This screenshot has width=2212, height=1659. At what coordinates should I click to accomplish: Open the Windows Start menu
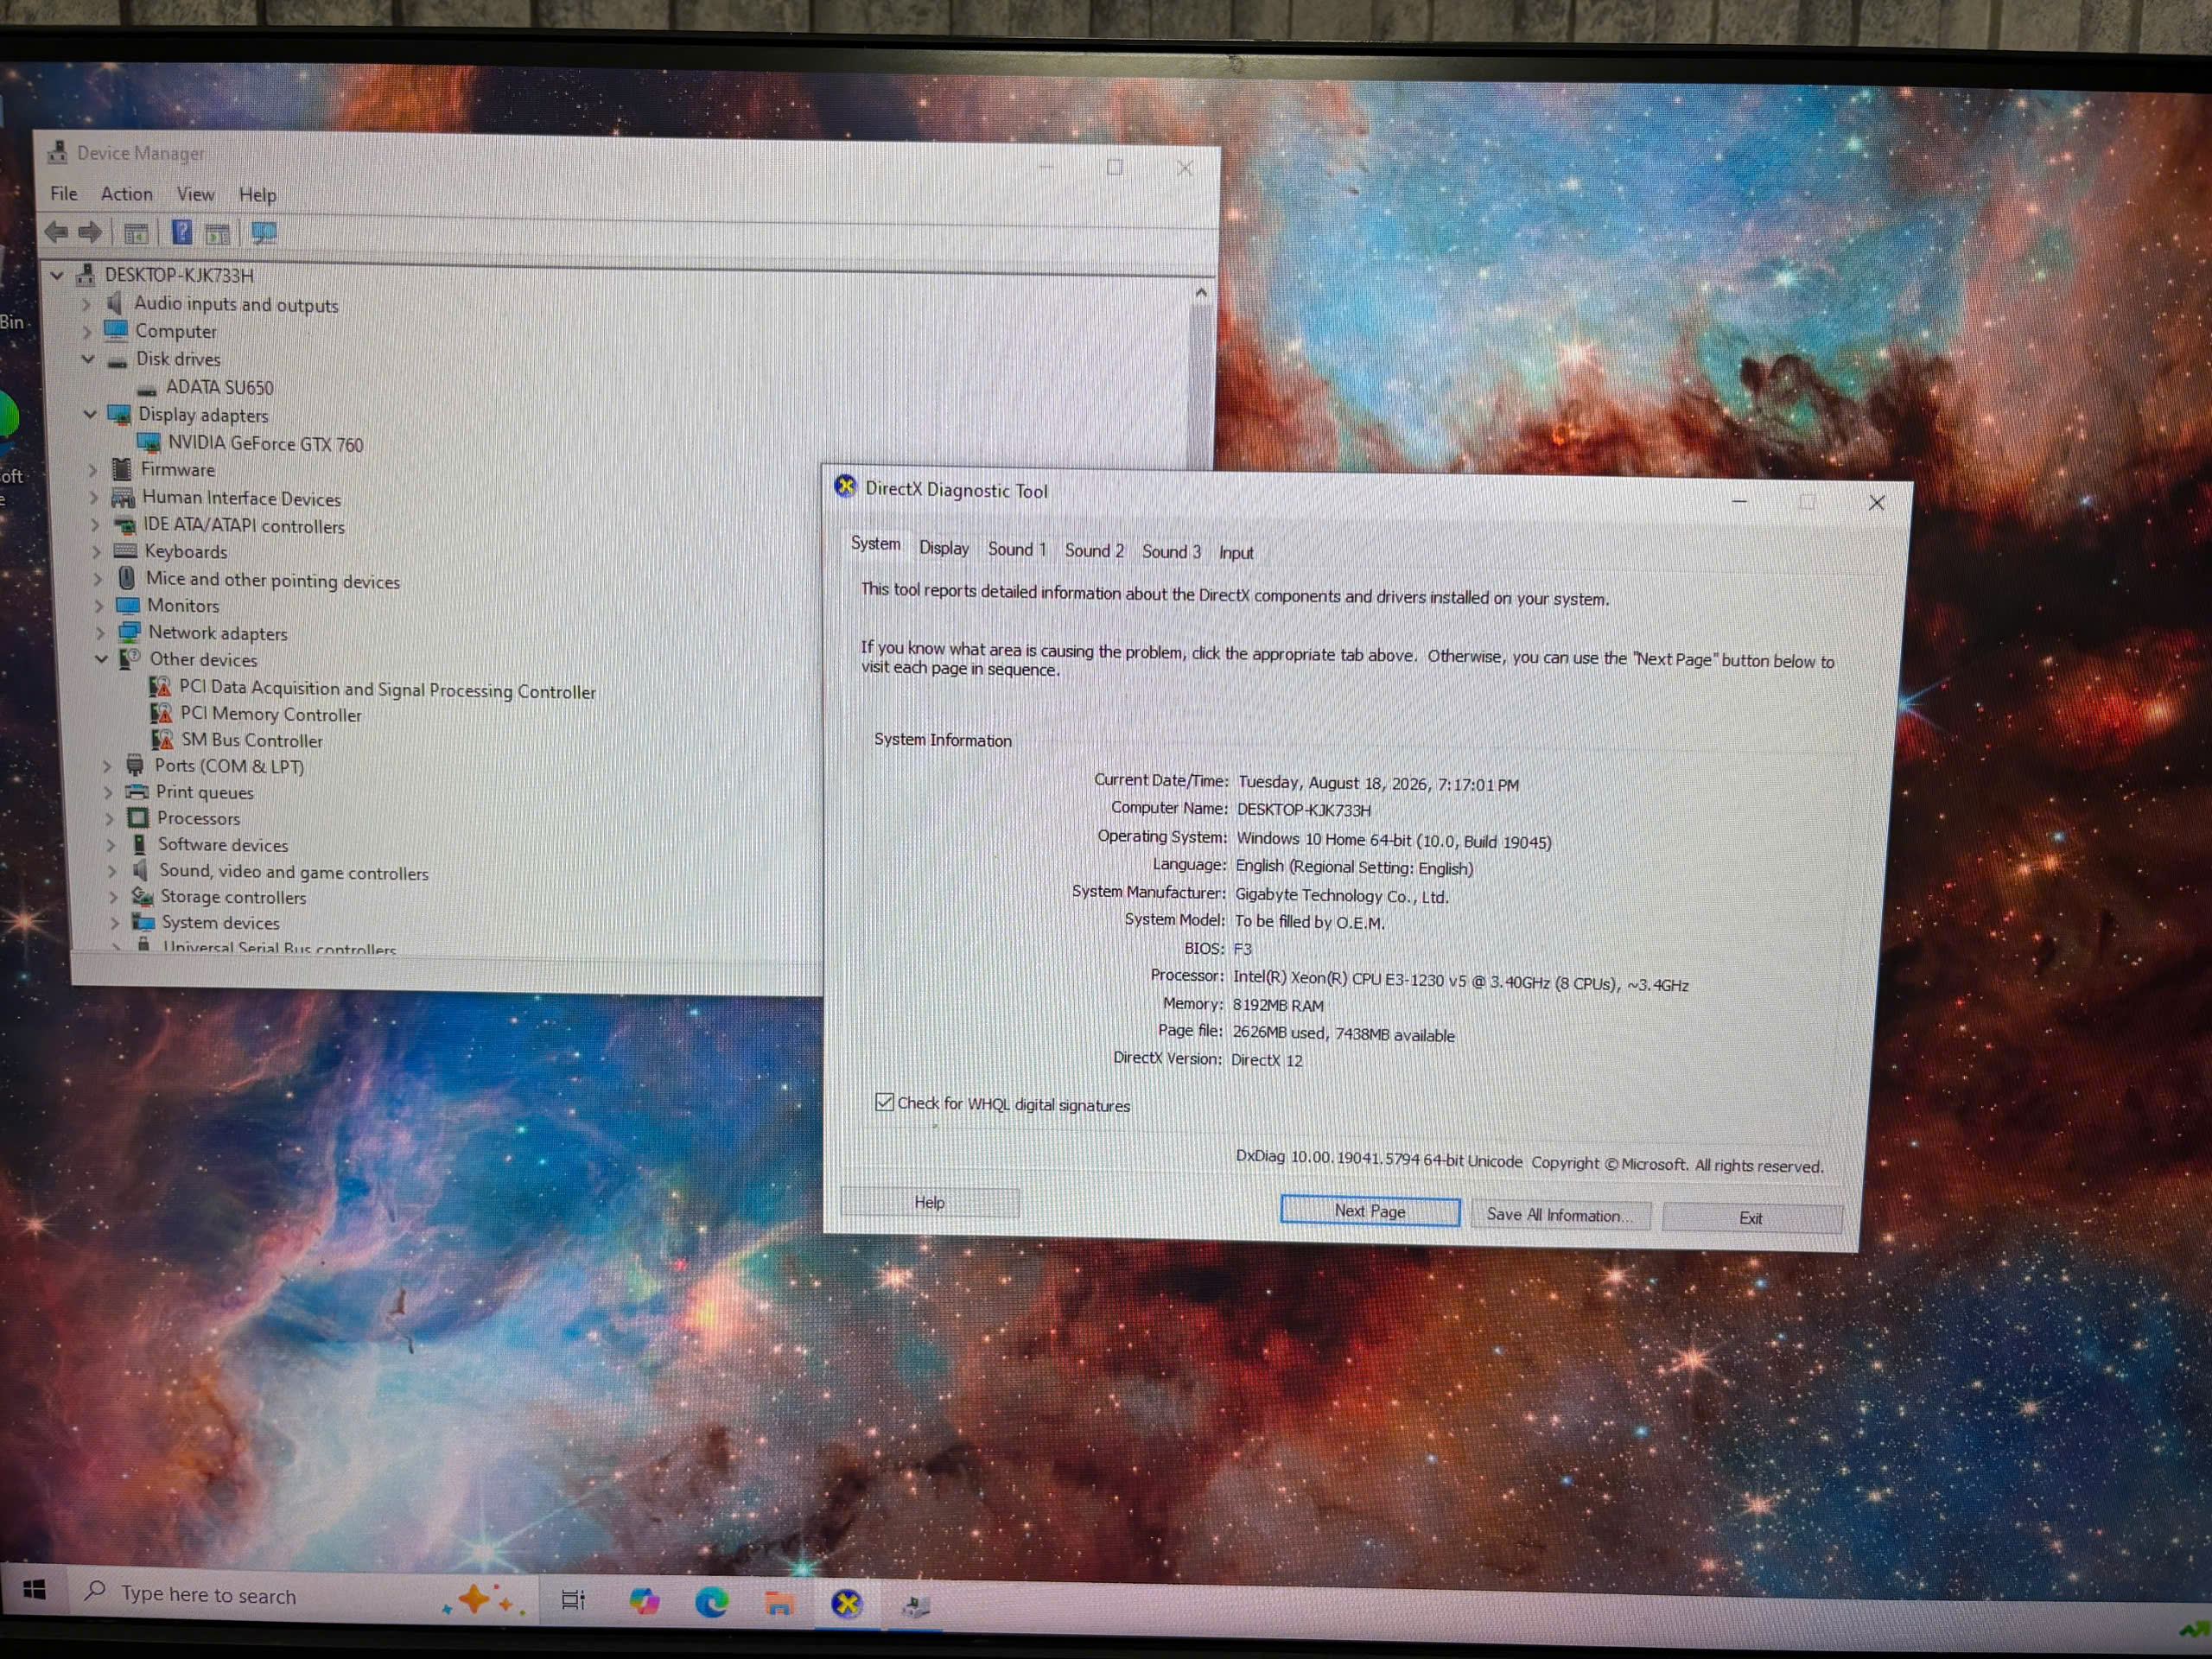(34, 1589)
